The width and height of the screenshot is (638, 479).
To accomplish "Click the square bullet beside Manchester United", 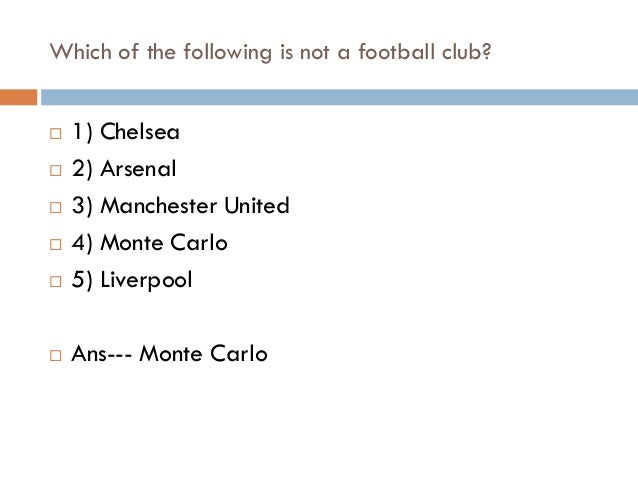I will [56, 208].
